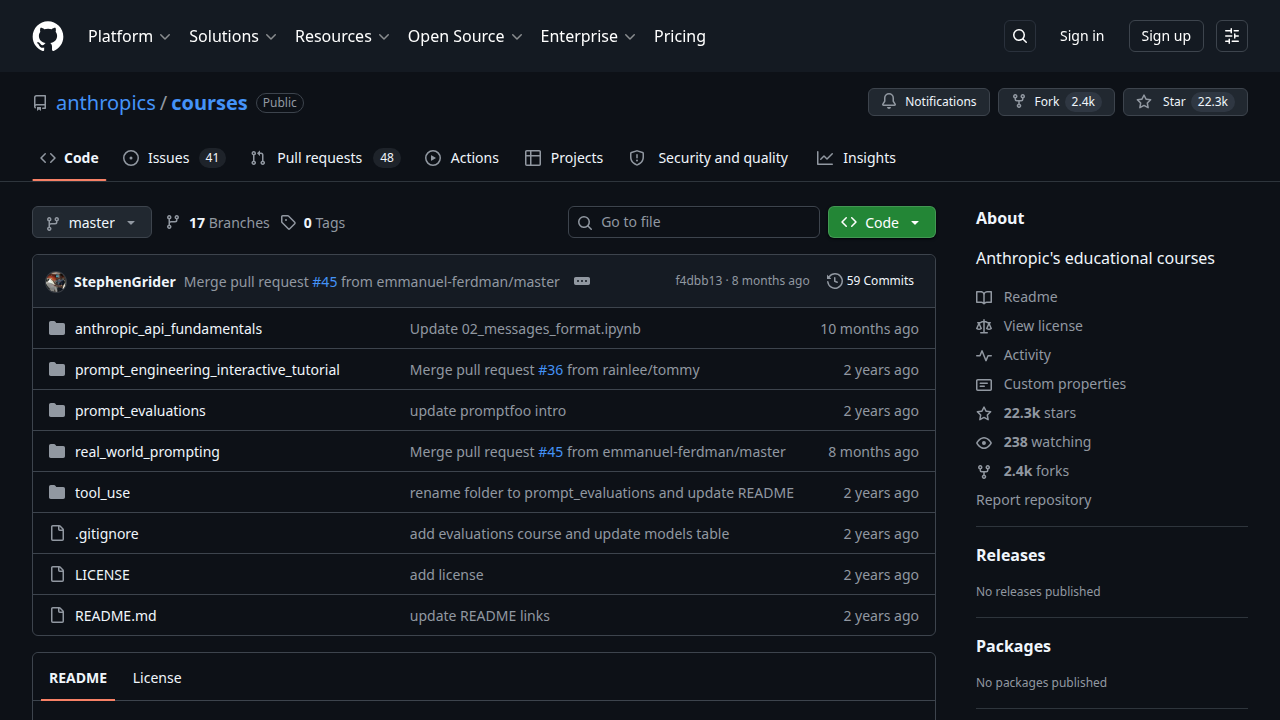Open the Solutions dropdown menu

pos(232,36)
